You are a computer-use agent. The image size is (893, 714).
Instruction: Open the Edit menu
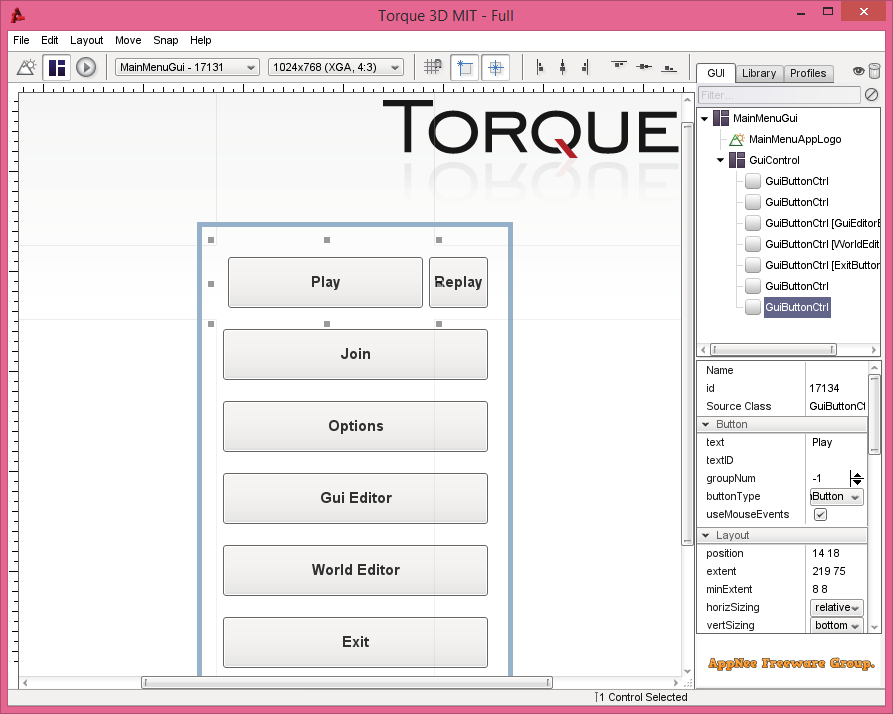pyautogui.click(x=50, y=40)
